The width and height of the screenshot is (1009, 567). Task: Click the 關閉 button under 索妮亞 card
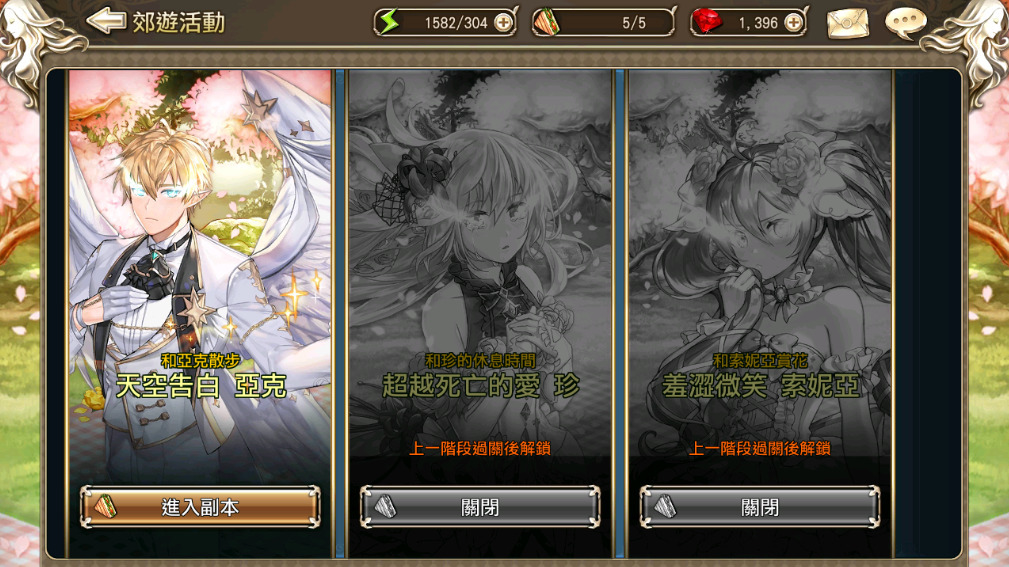pyautogui.click(x=760, y=507)
